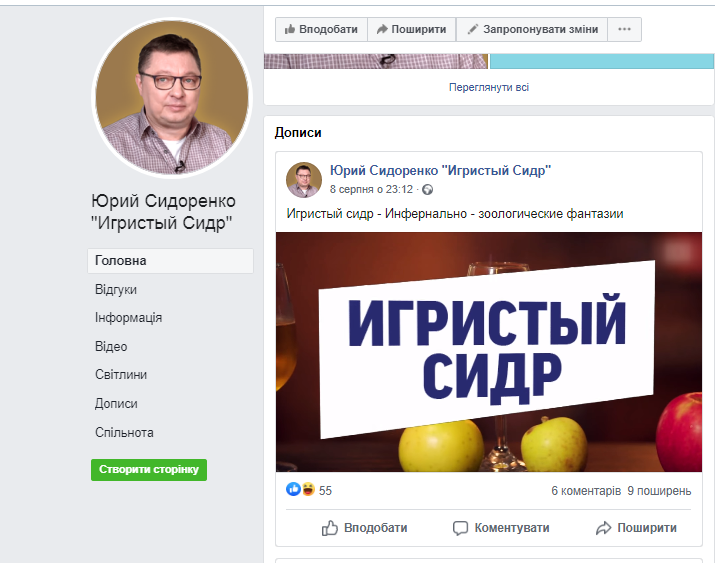This screenshot has height=563, width=715.
Task: Click the like reaction icon near 55
Action: point(293,490)
